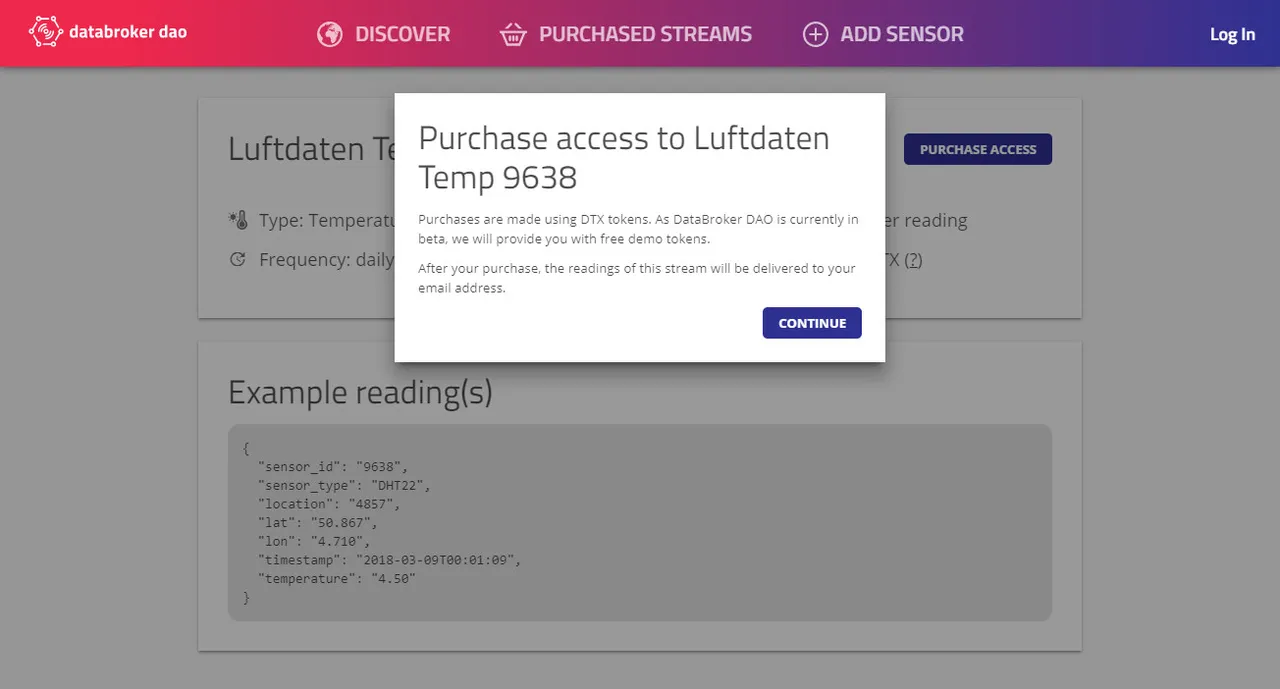The image size is (1280, 689).
Task: Click the Log In link
Action: click(x=1232, y=34)
